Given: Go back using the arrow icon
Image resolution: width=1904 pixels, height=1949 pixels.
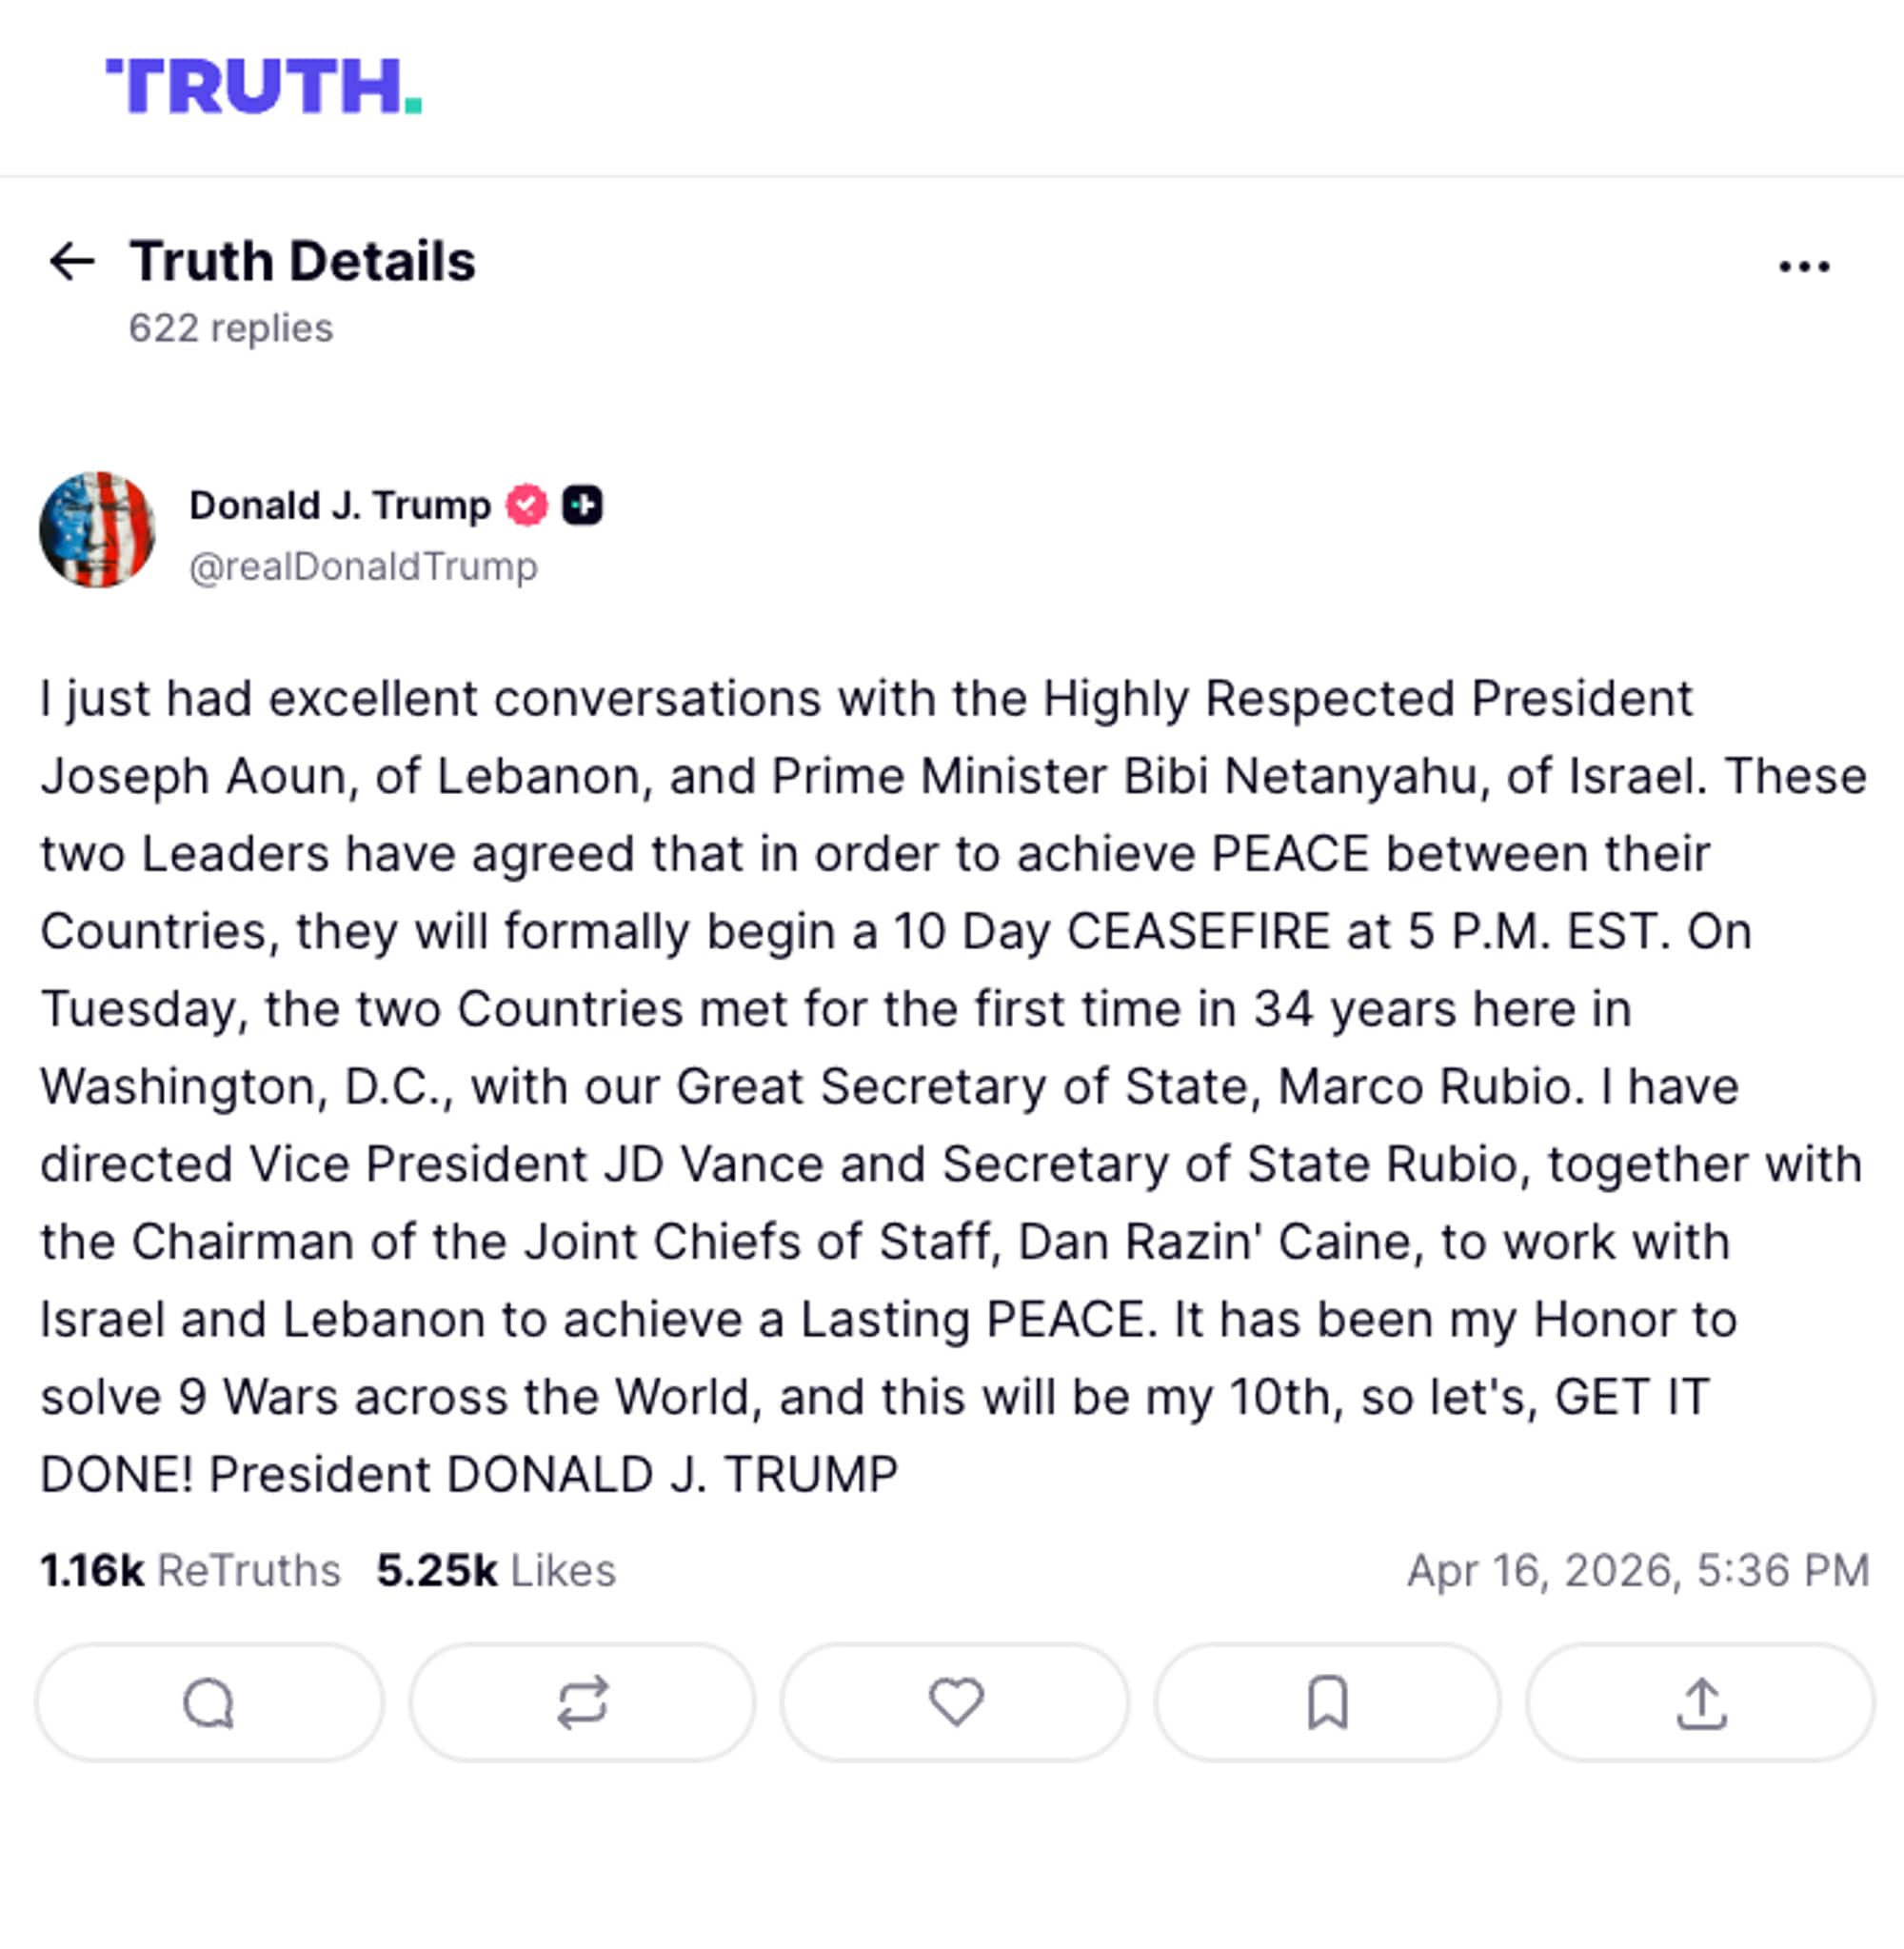Looking at the screenshot, I should 72,262.
